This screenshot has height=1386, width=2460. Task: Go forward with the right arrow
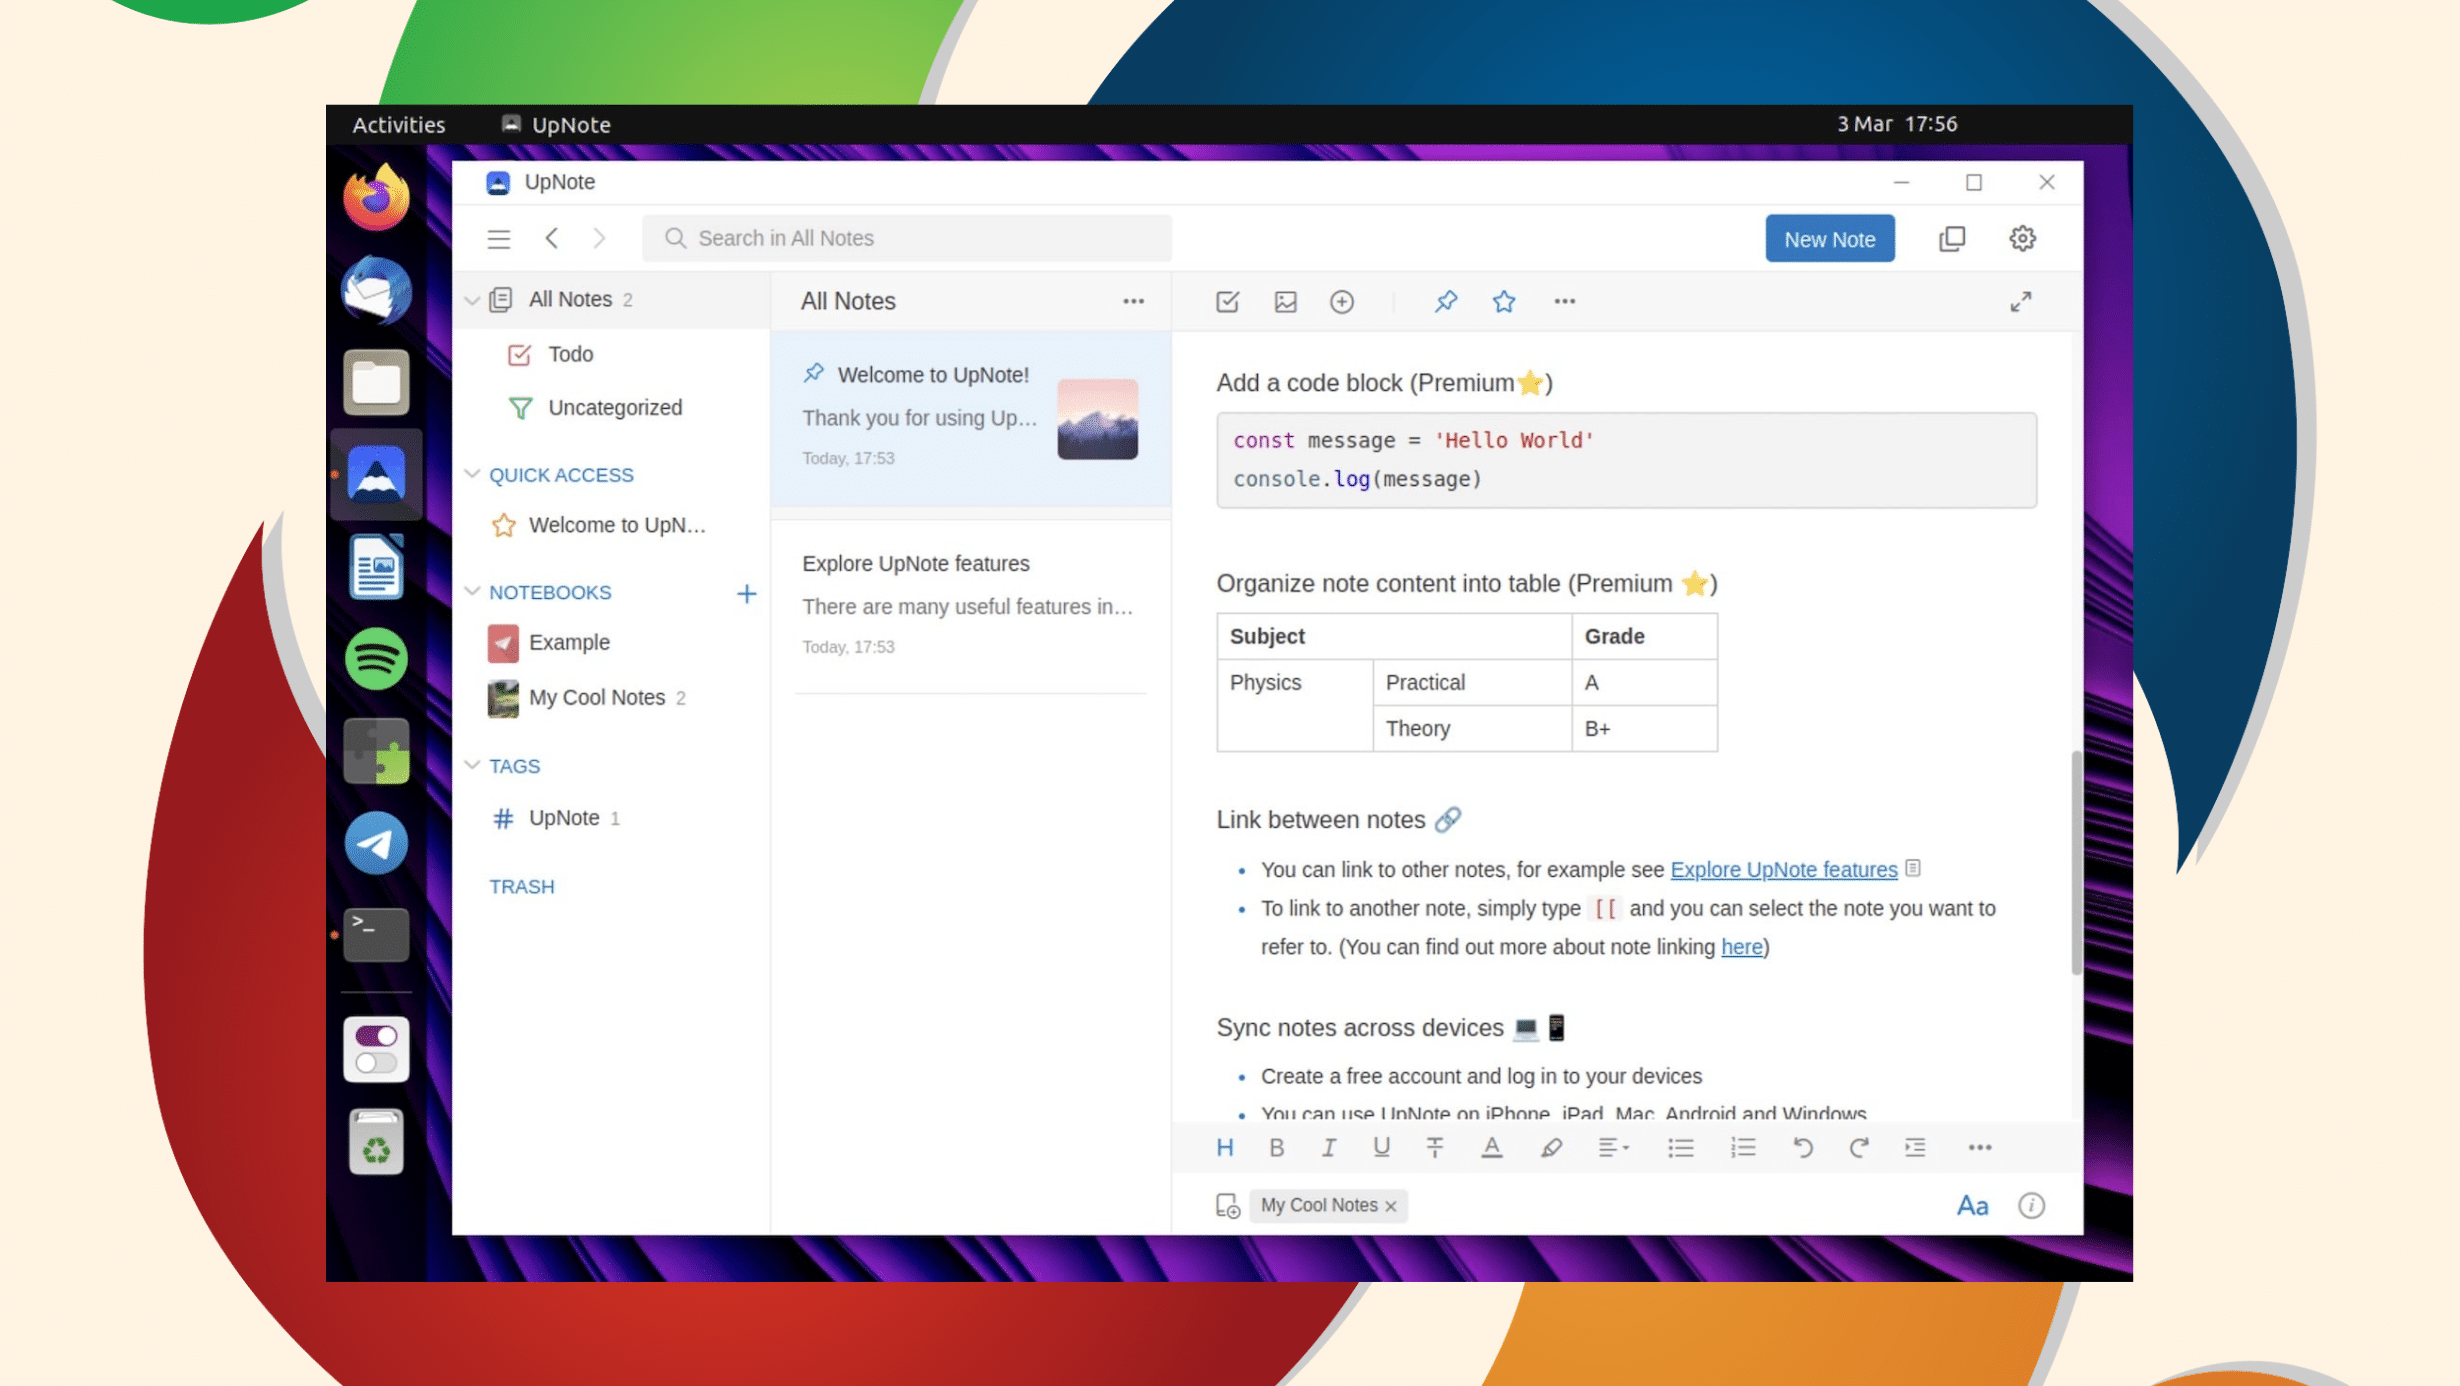pyautogui.click(x=599, y=238)
